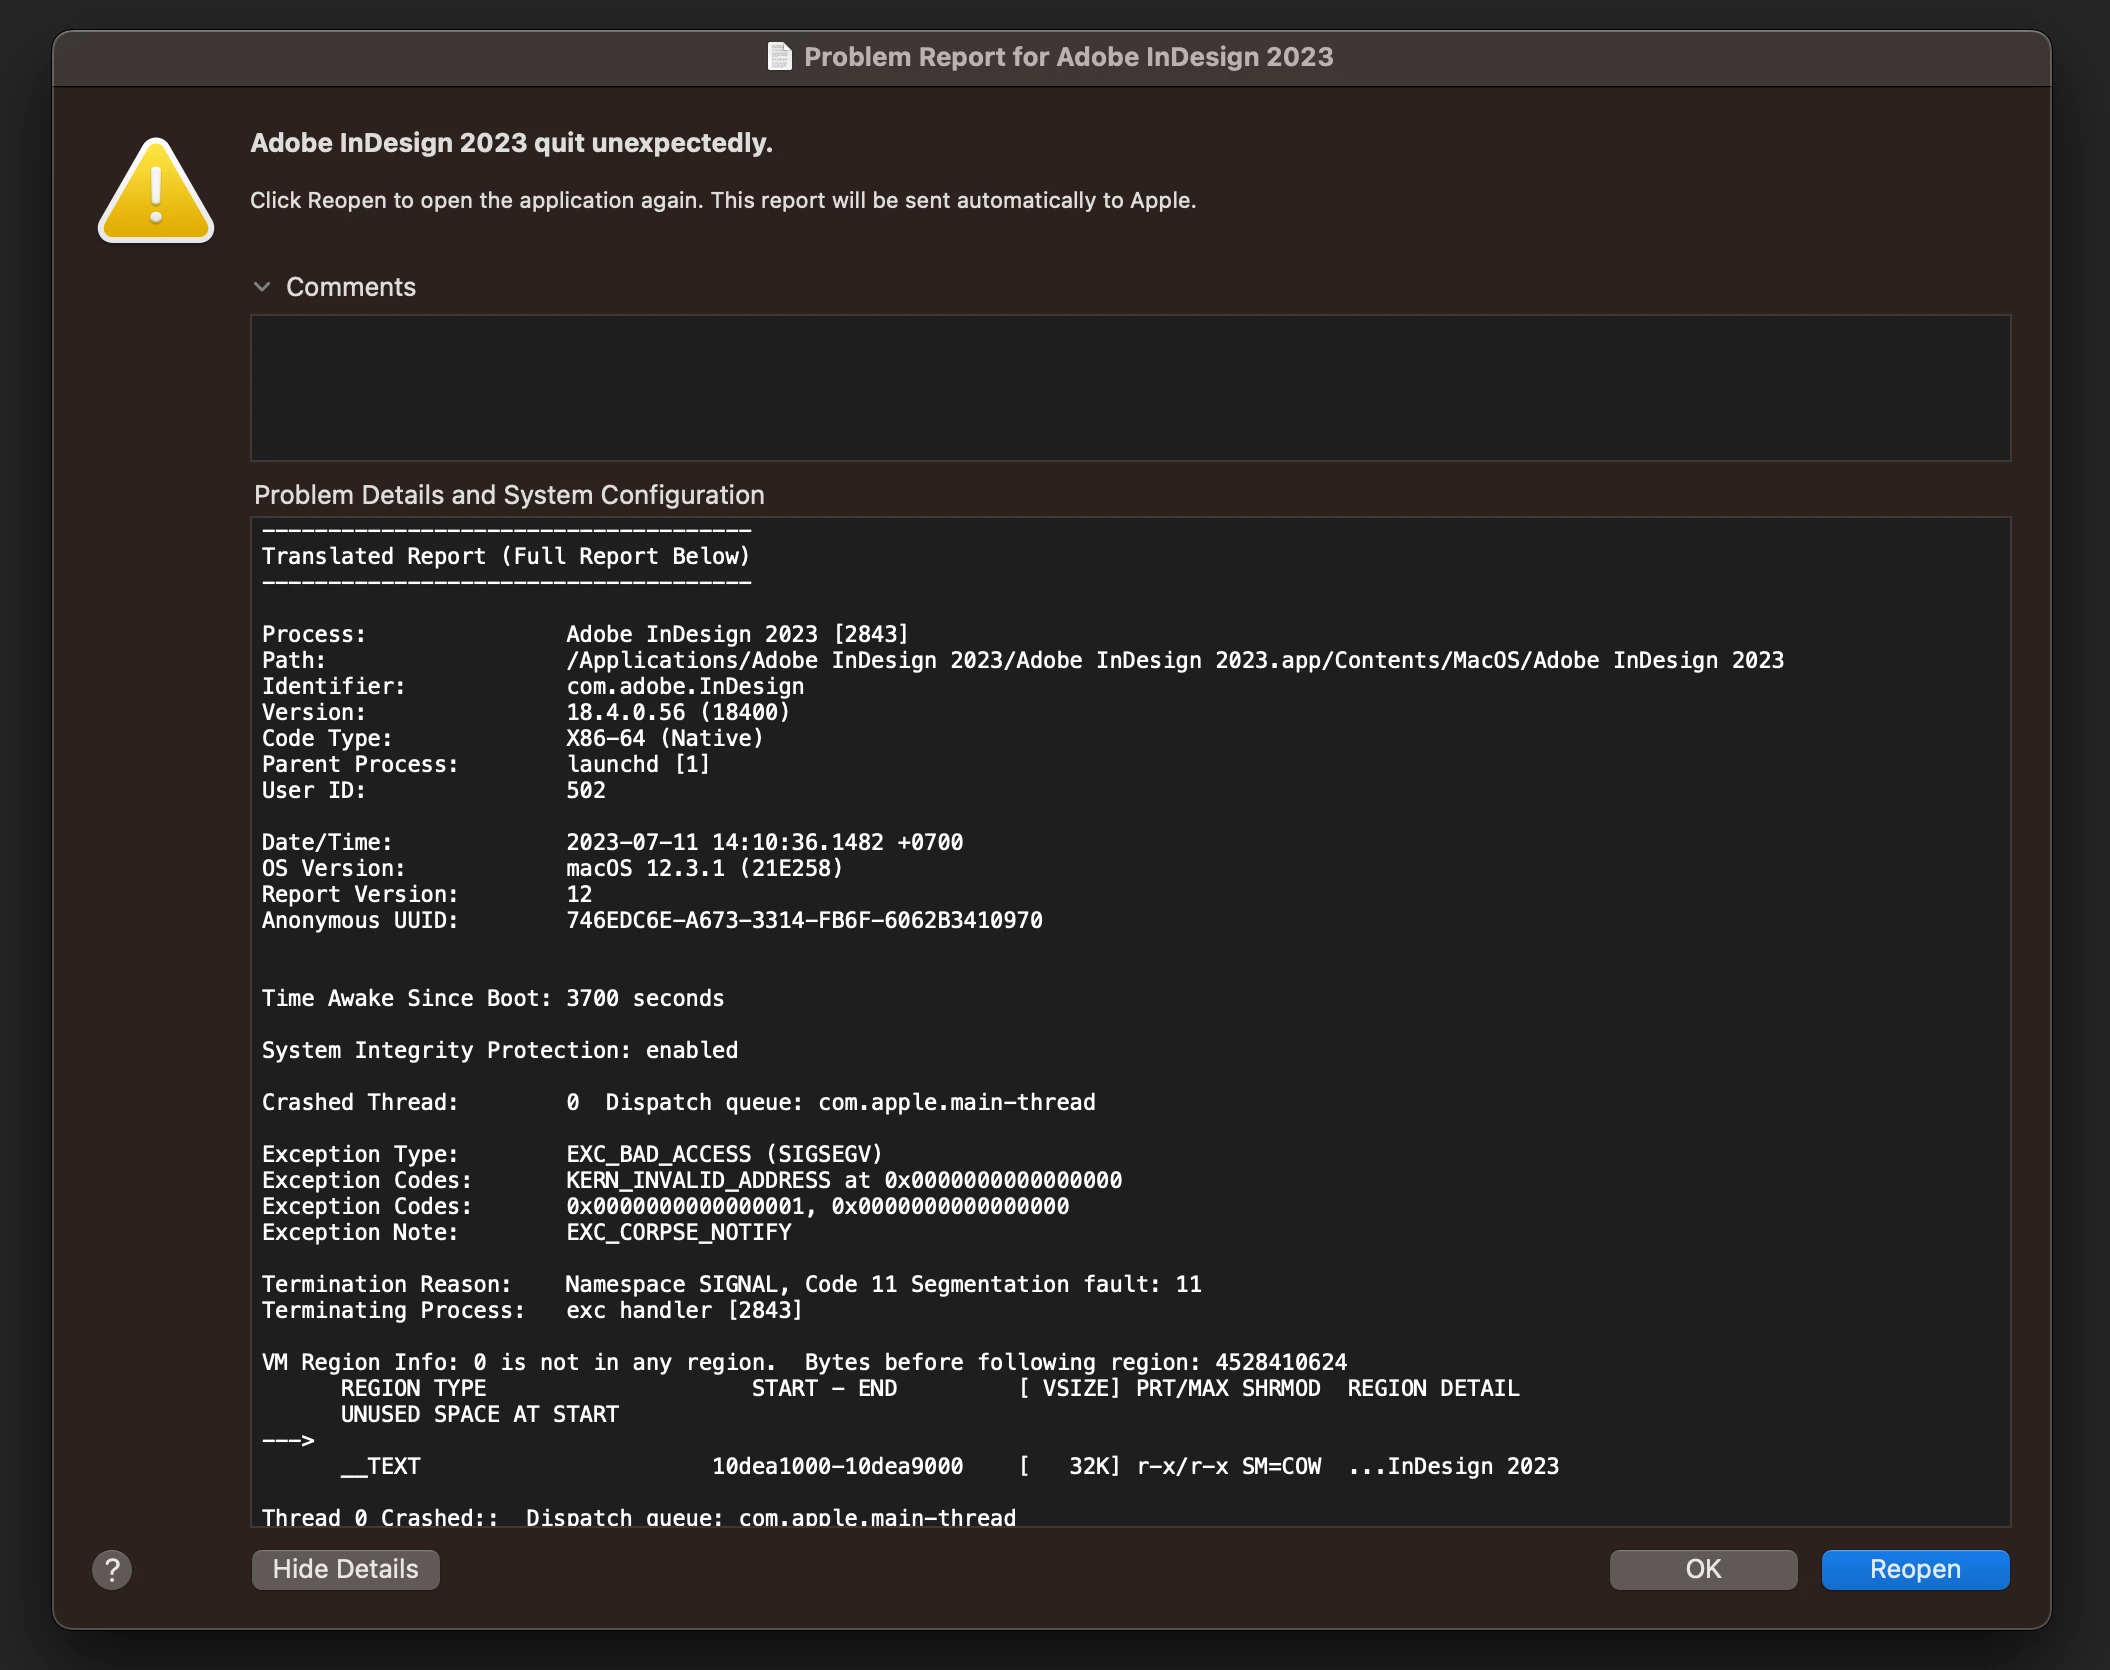Click the yellow warning triangle icon
The image size is (2110, 1670).
(156, 191)
